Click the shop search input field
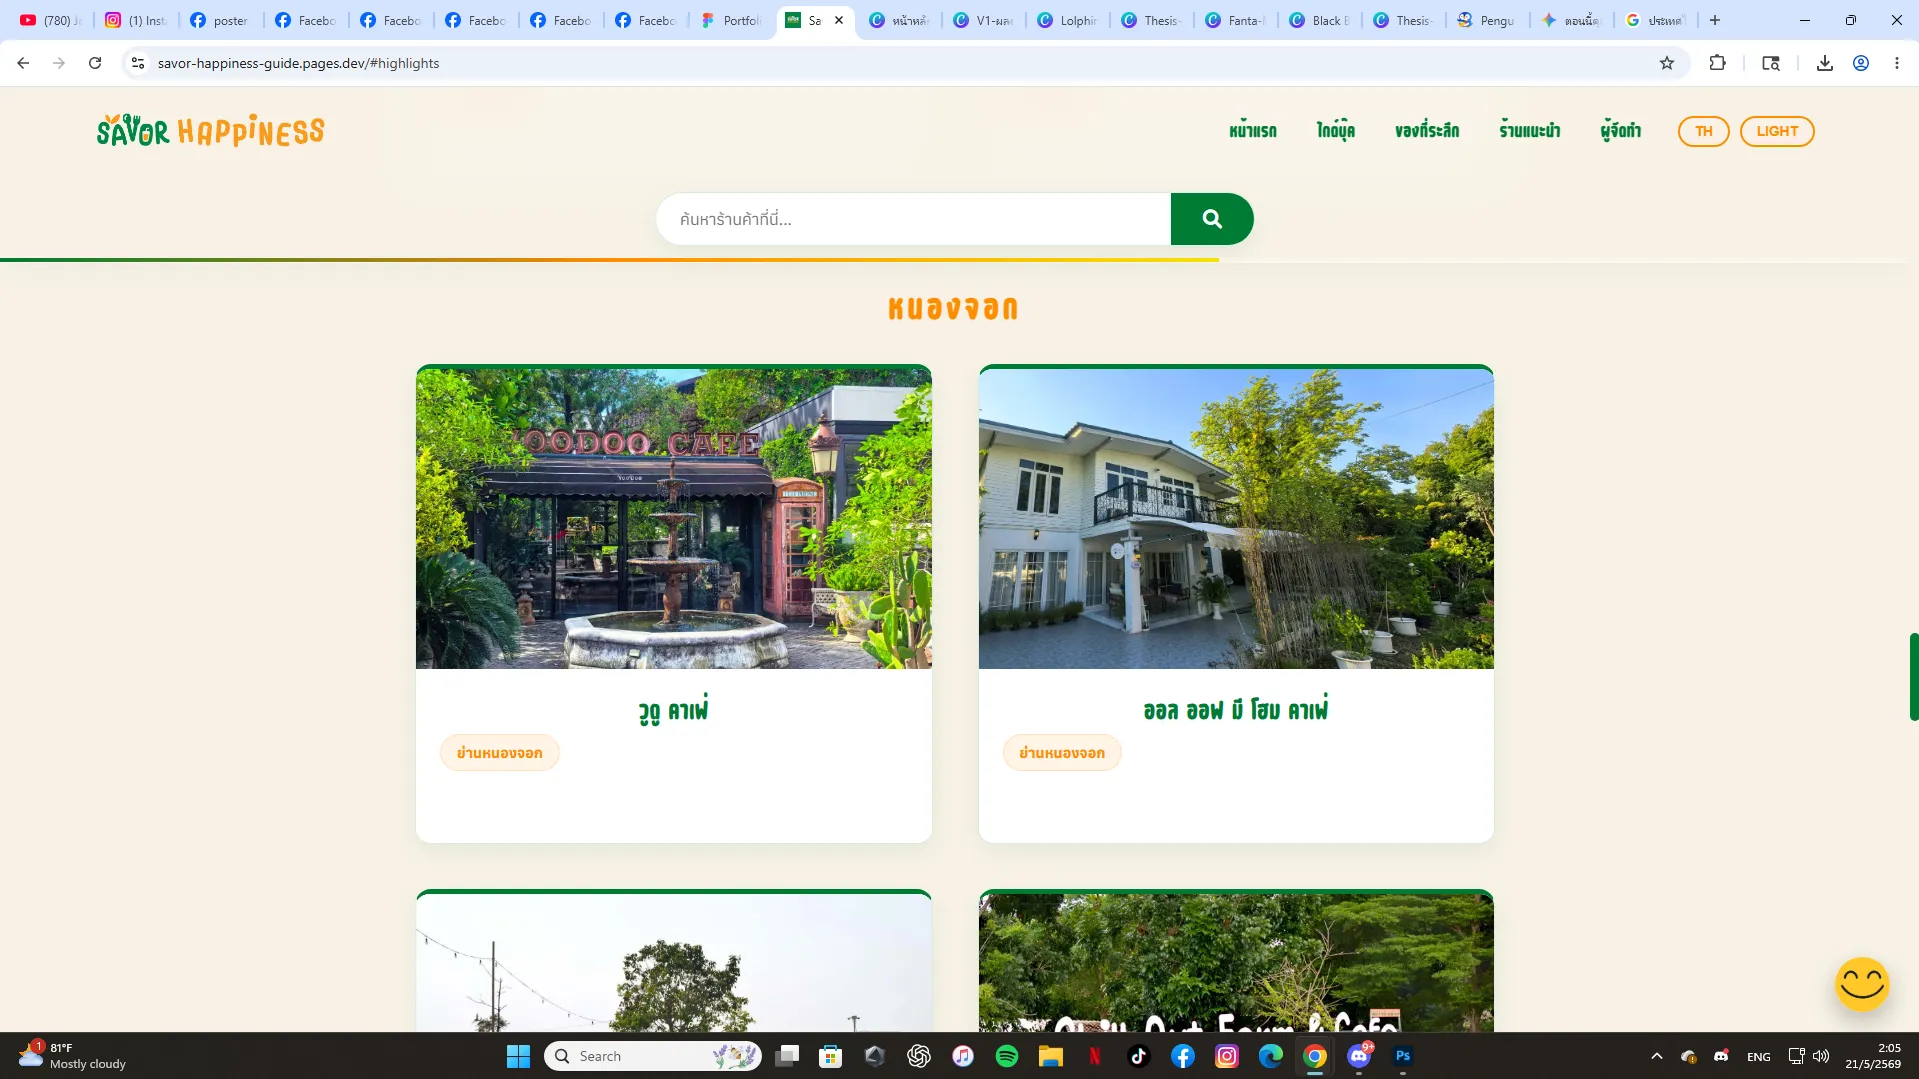The image size is (1919, 1079). tap(913, 219)
